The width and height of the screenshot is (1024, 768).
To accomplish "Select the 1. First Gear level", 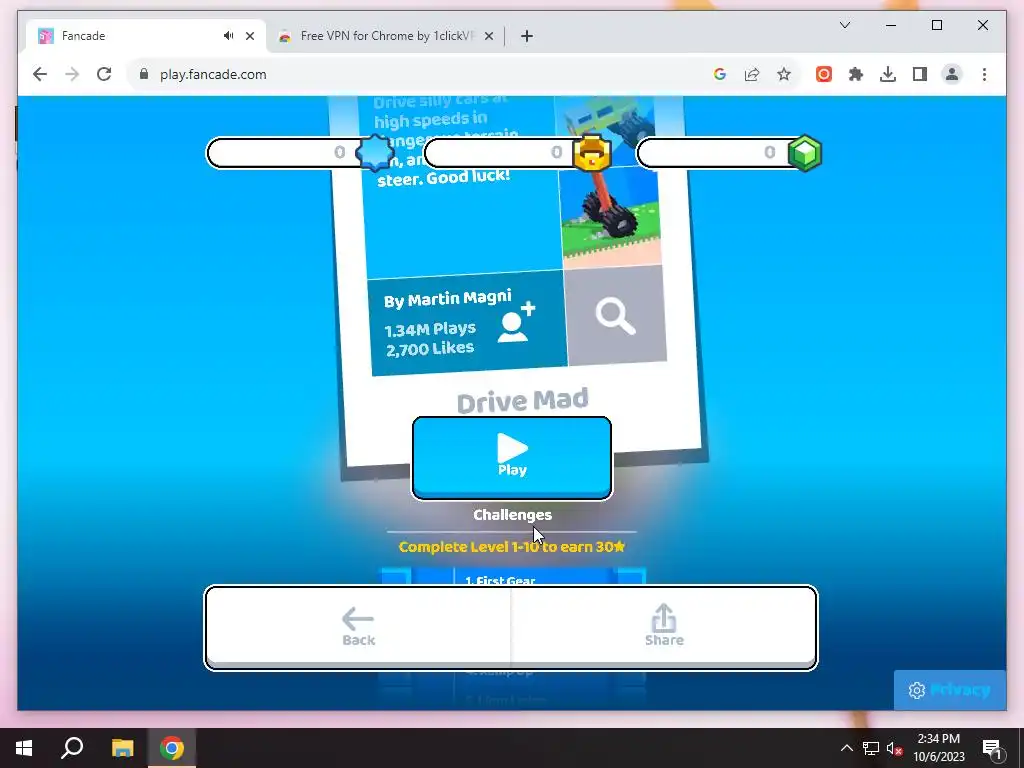I will pos(500,580).
